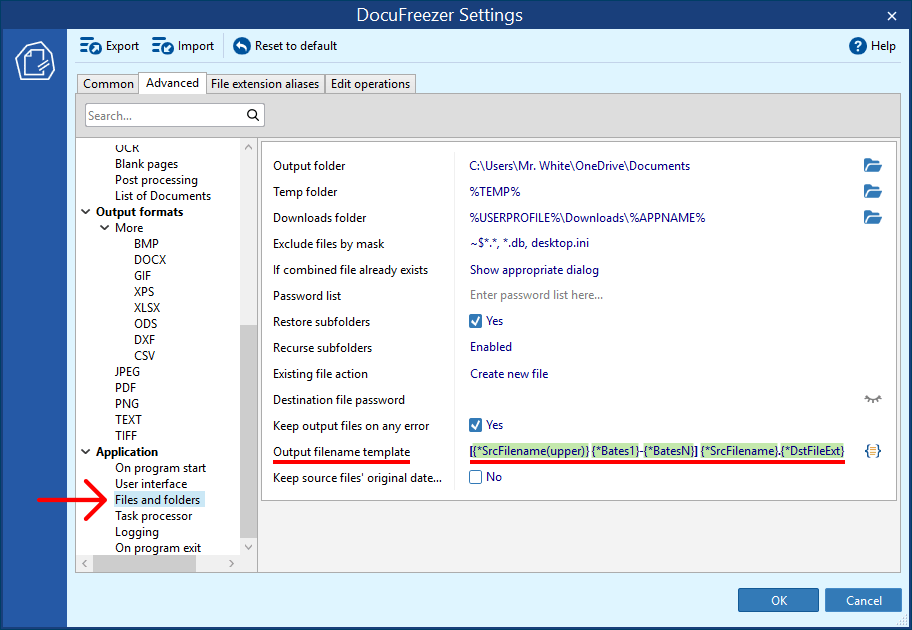The image size is (912, 630).
Task: Switch to the Common tab
Action: (108, 84)
